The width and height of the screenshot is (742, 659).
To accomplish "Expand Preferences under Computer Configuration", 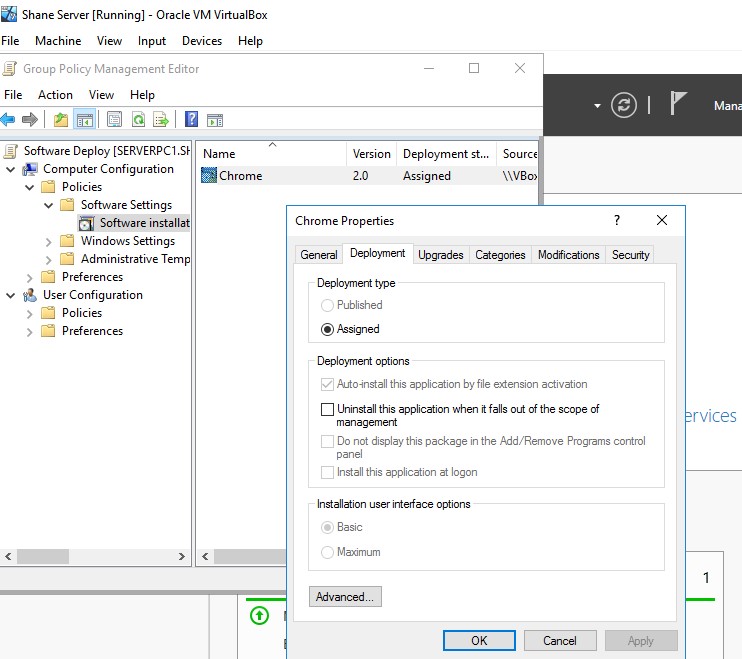I will point(29,278).
